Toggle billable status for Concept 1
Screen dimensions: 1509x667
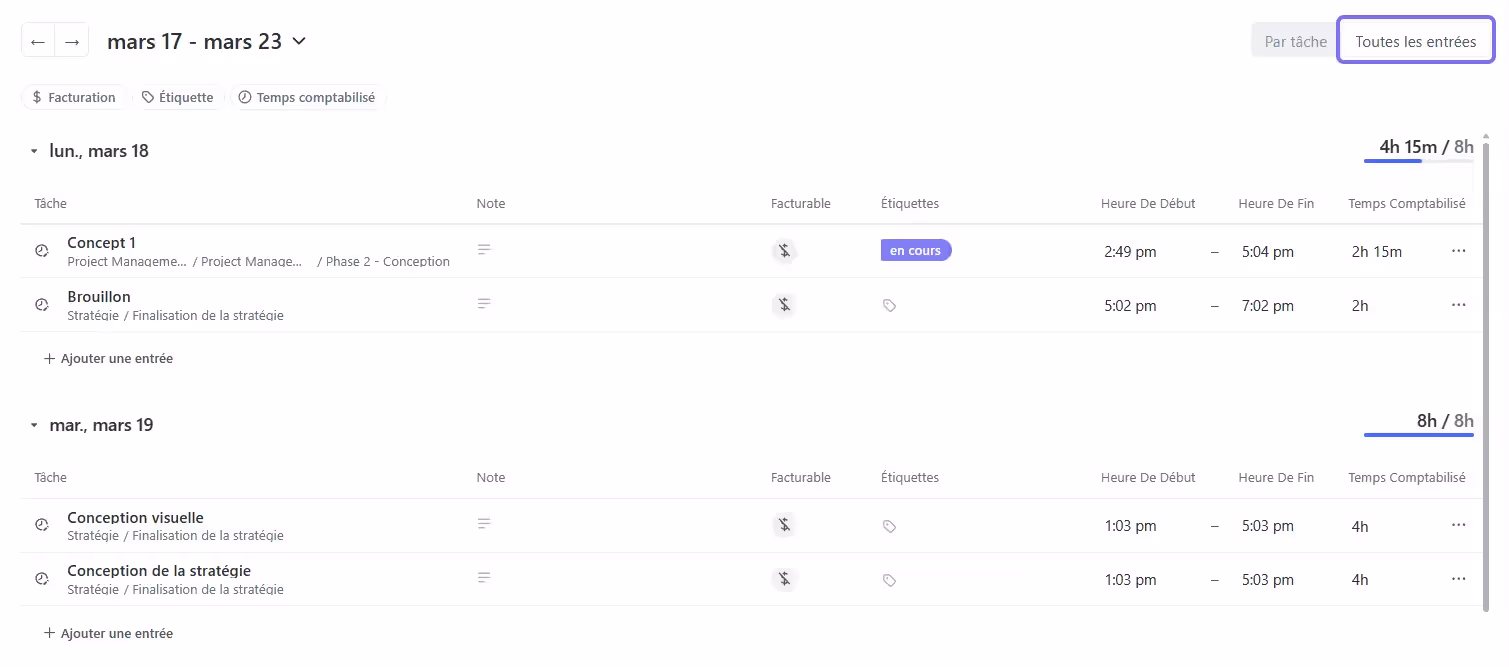785,251
